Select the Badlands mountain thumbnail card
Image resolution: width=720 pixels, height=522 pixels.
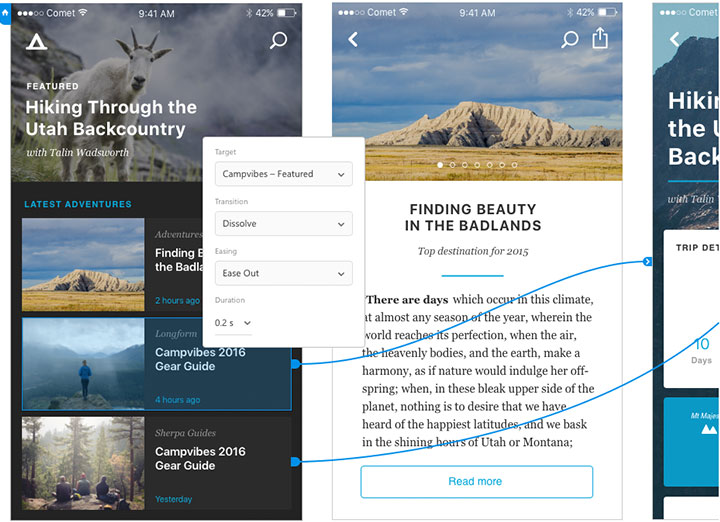(83, 264)
